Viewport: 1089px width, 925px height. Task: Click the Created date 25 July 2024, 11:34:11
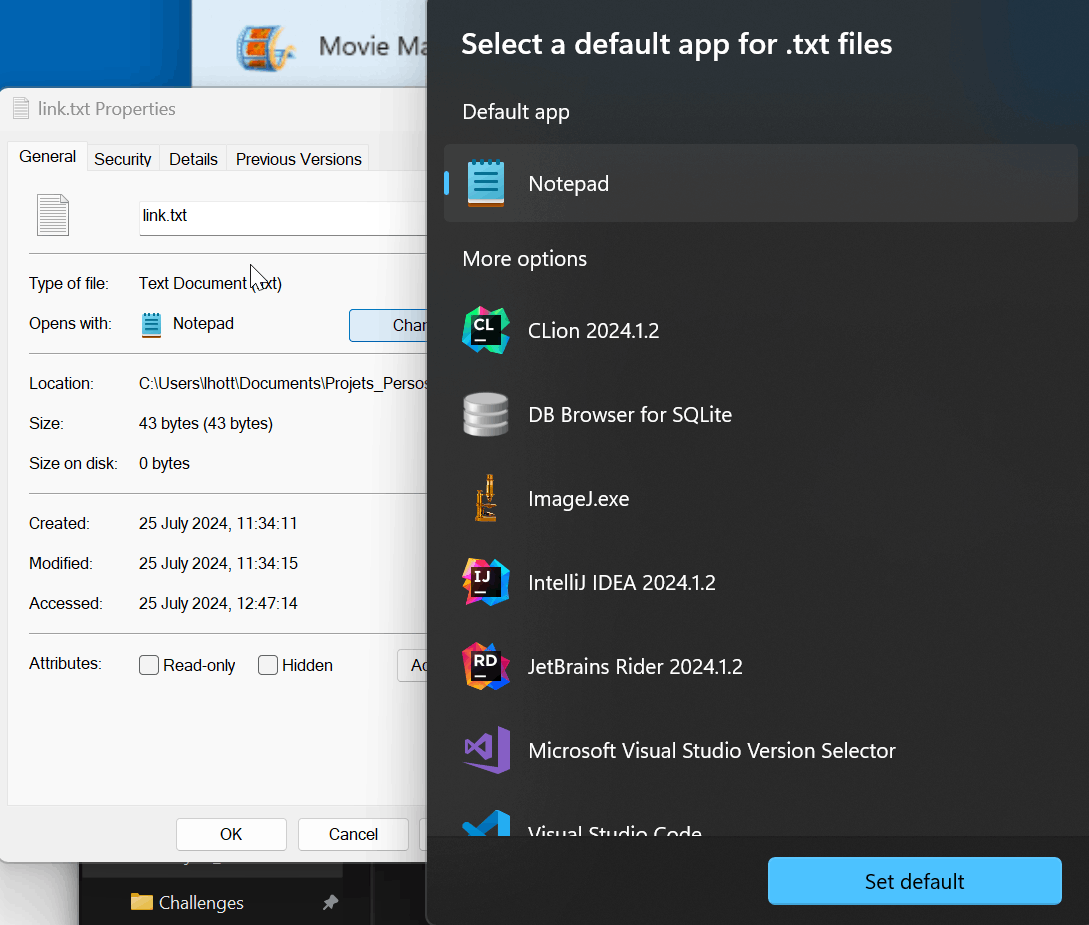218,524
